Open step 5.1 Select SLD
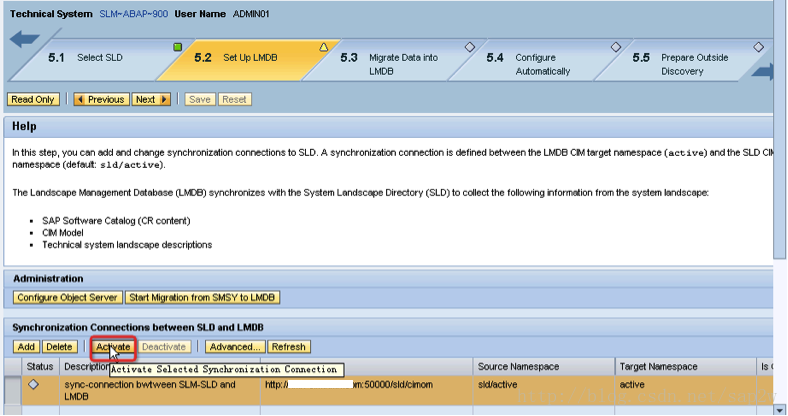Viewport: 788px width, 416px height. (100, 58)
